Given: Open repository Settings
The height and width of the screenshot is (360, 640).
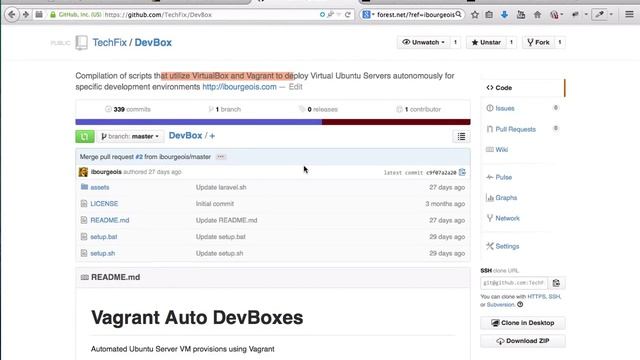Looking at the screenshot, I should 507,246.
